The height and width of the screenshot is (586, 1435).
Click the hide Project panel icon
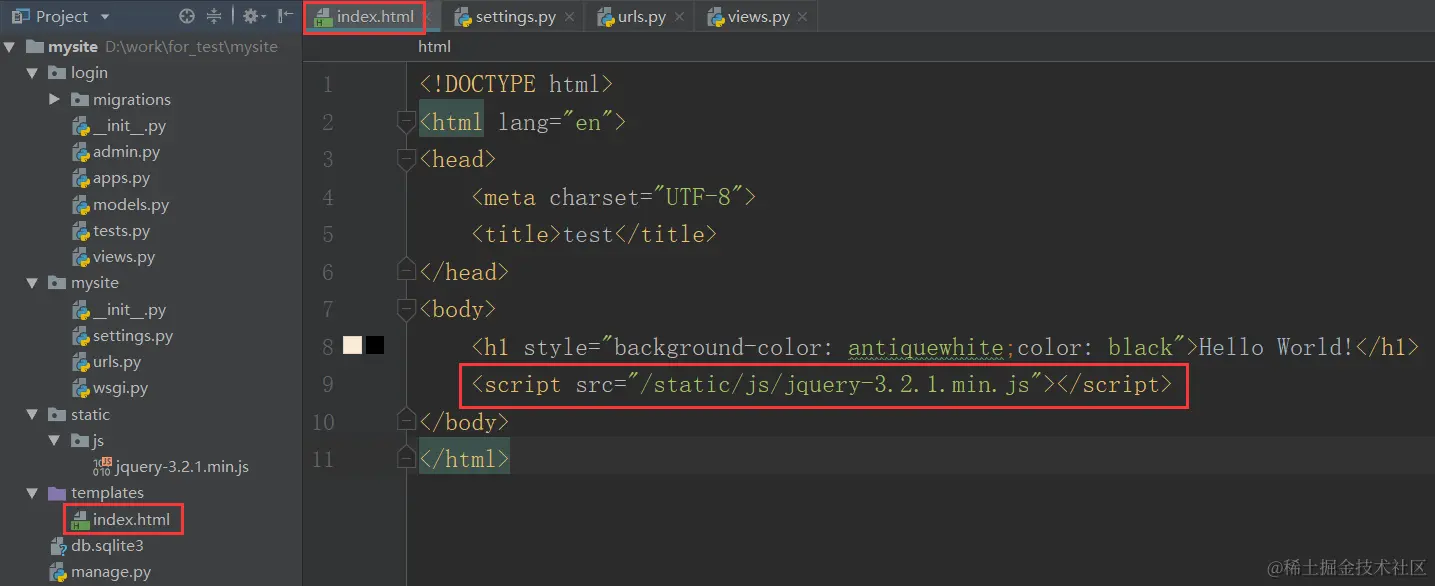285,16
